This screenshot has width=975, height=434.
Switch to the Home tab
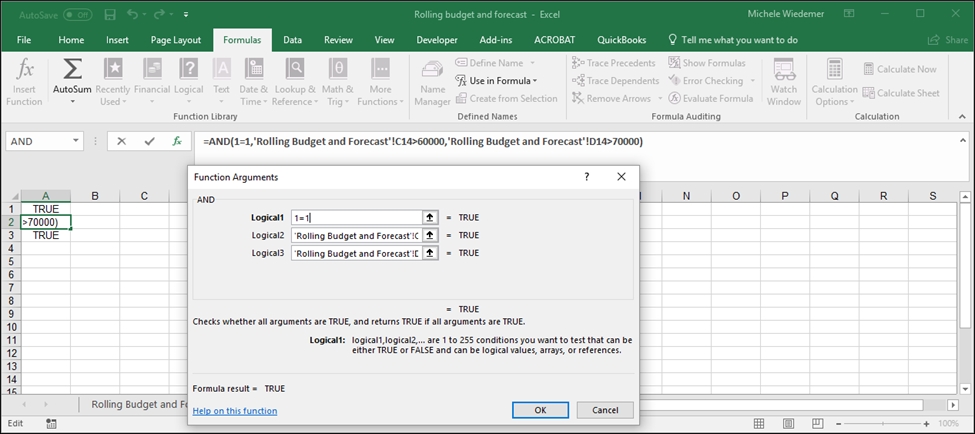[71, 40]
